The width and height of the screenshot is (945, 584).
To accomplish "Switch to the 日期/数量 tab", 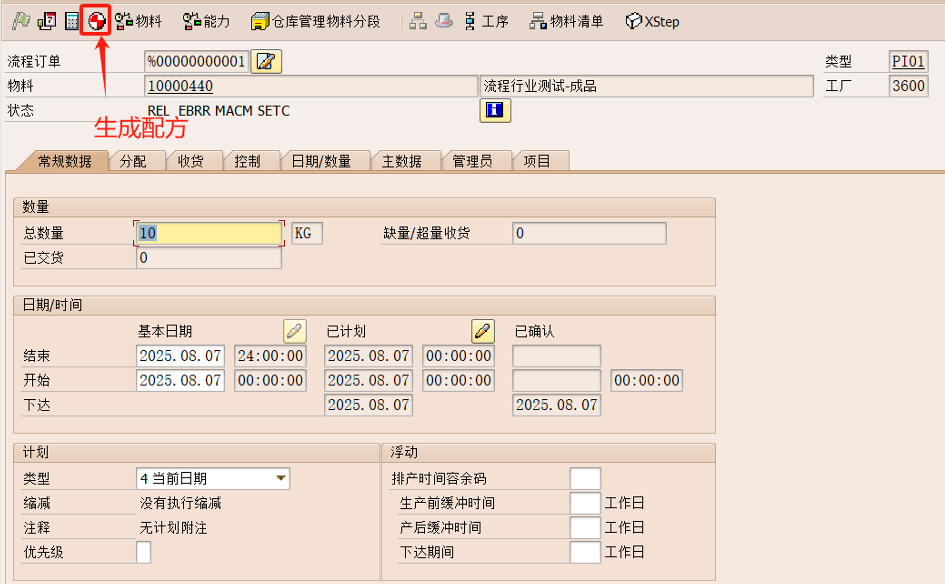I will (x=321, y=161).
